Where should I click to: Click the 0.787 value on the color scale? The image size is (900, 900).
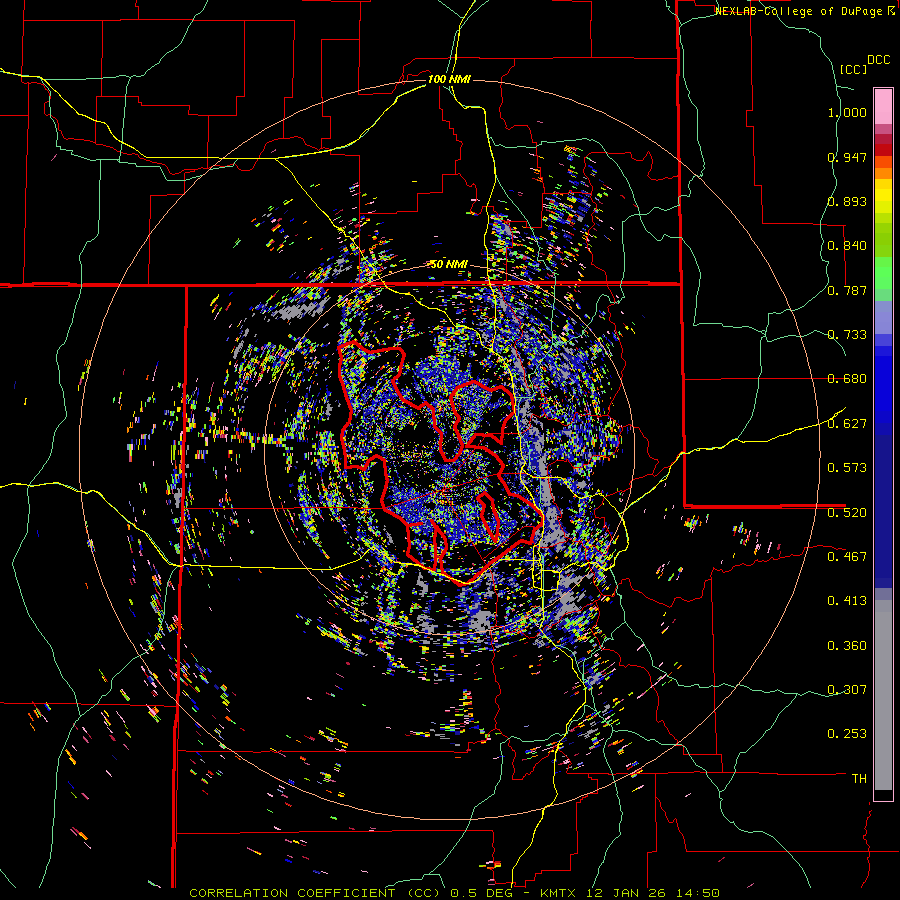tap(847, 290)
